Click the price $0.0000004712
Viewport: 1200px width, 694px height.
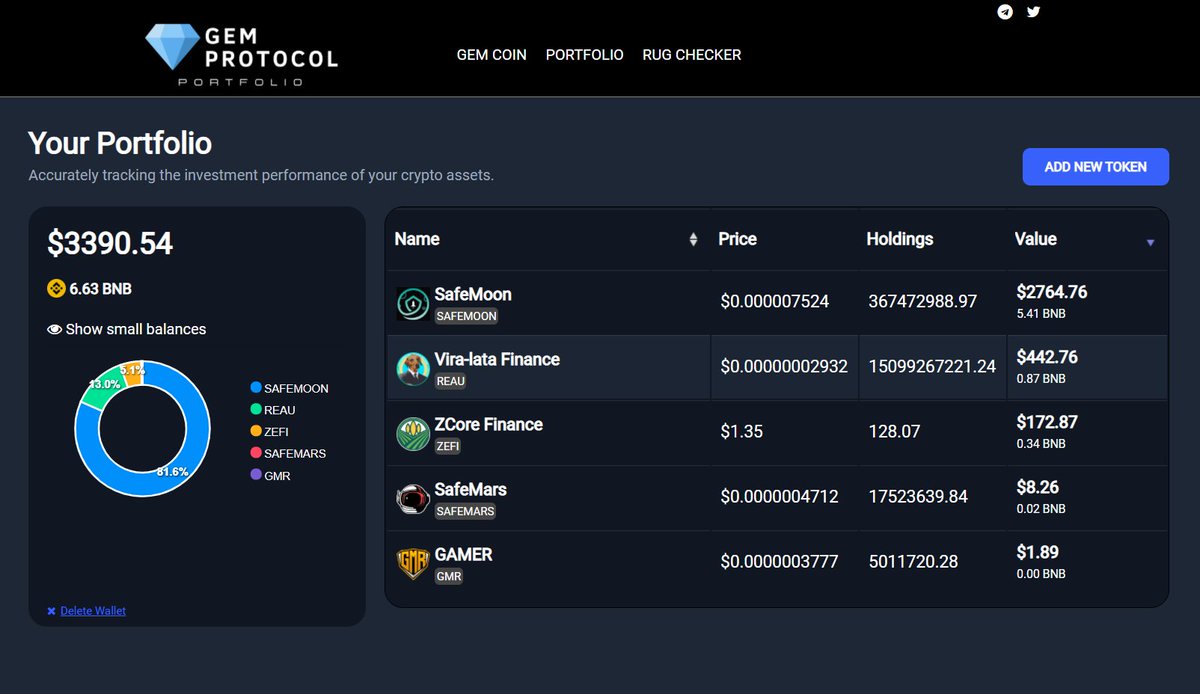pos(779,496)
